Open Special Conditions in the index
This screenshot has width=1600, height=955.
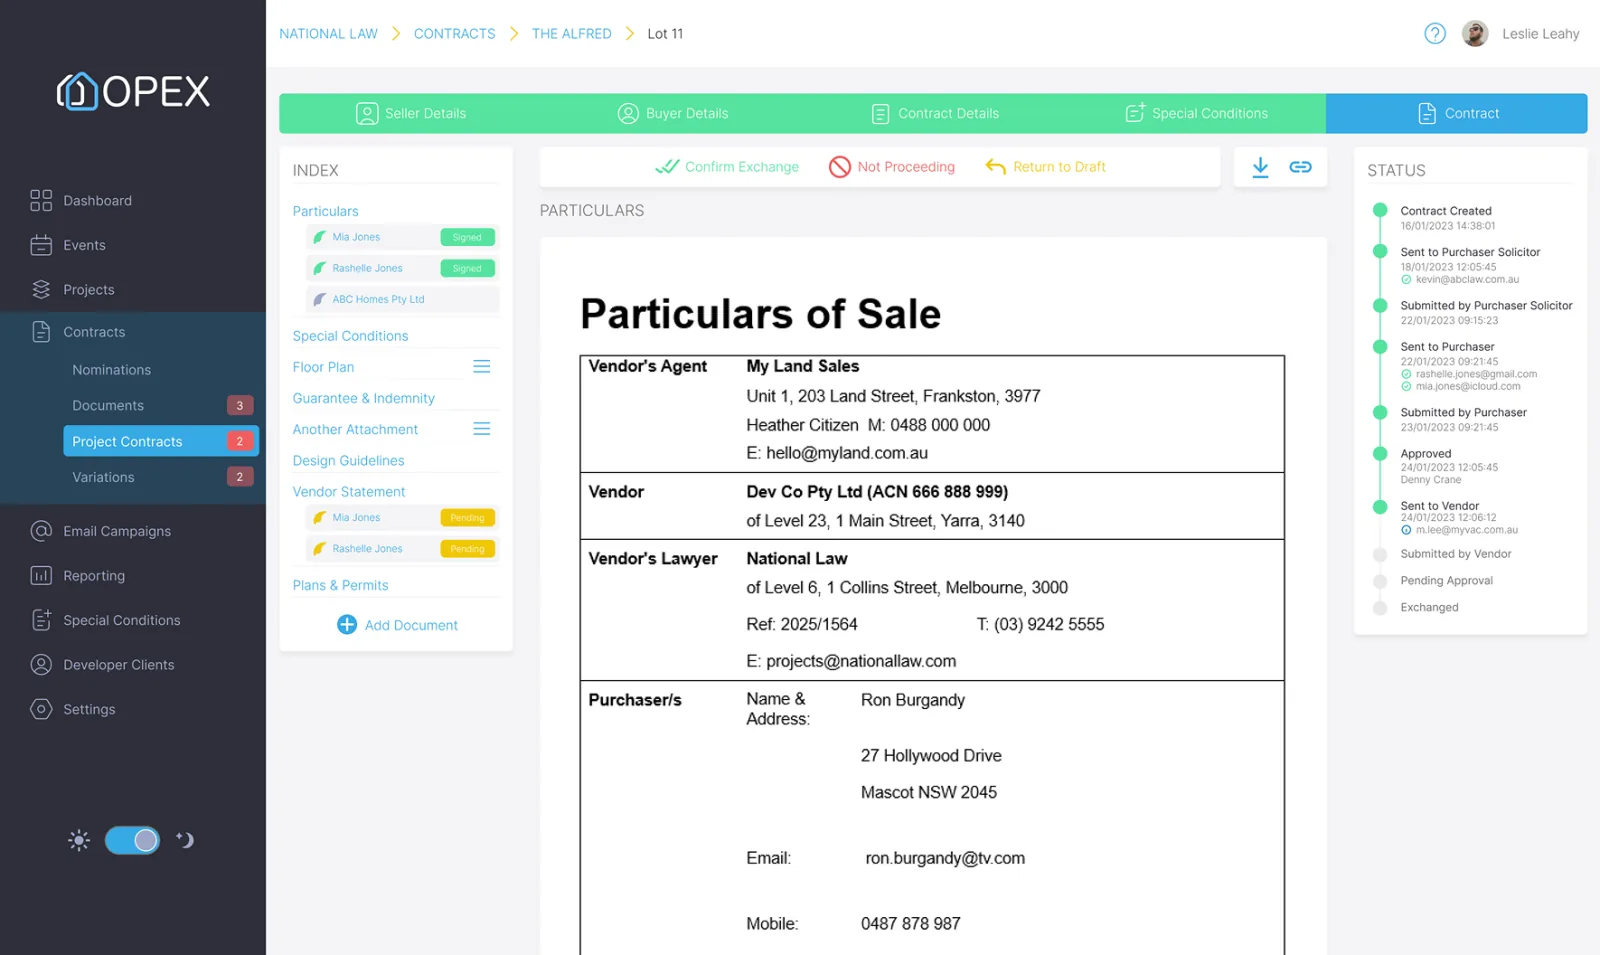point(350,336)
